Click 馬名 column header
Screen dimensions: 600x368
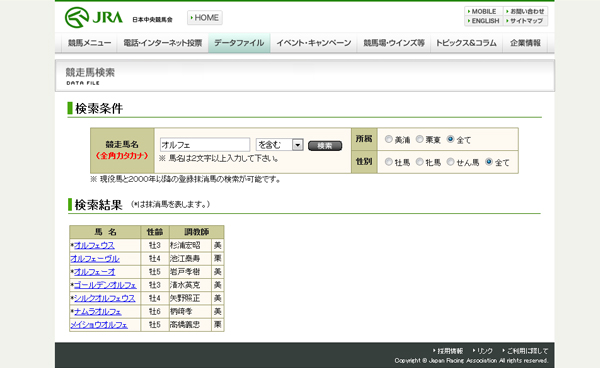(105, 232)
